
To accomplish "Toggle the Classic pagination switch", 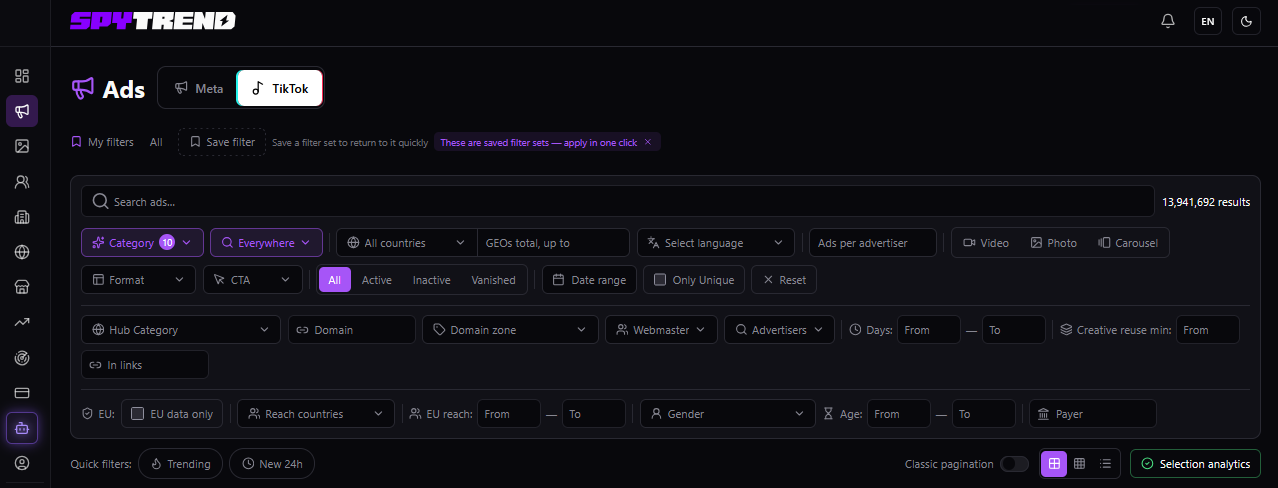I will pyautogui.click(x=1014, y=464).
